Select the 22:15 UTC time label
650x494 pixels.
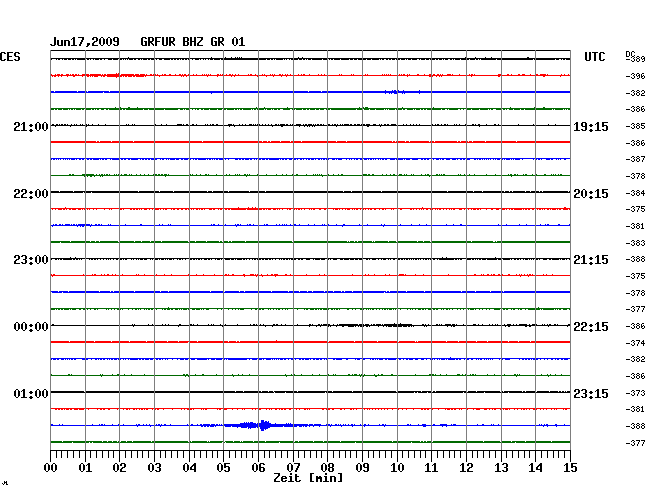pyautogui.click(x=591, y=327)
